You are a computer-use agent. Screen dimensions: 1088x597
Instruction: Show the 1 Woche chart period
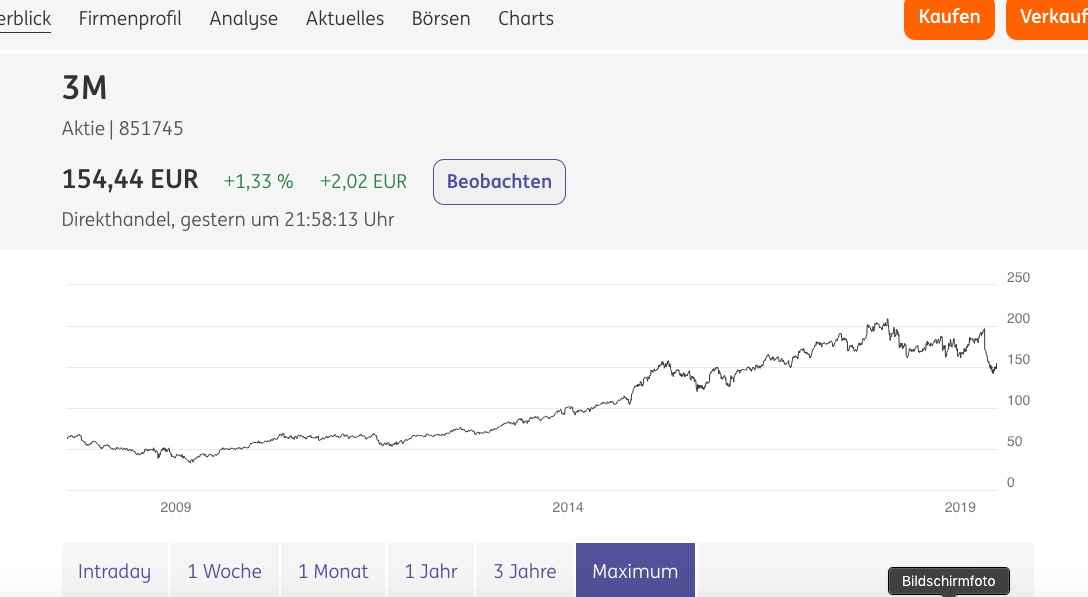(x=224, y=570)
